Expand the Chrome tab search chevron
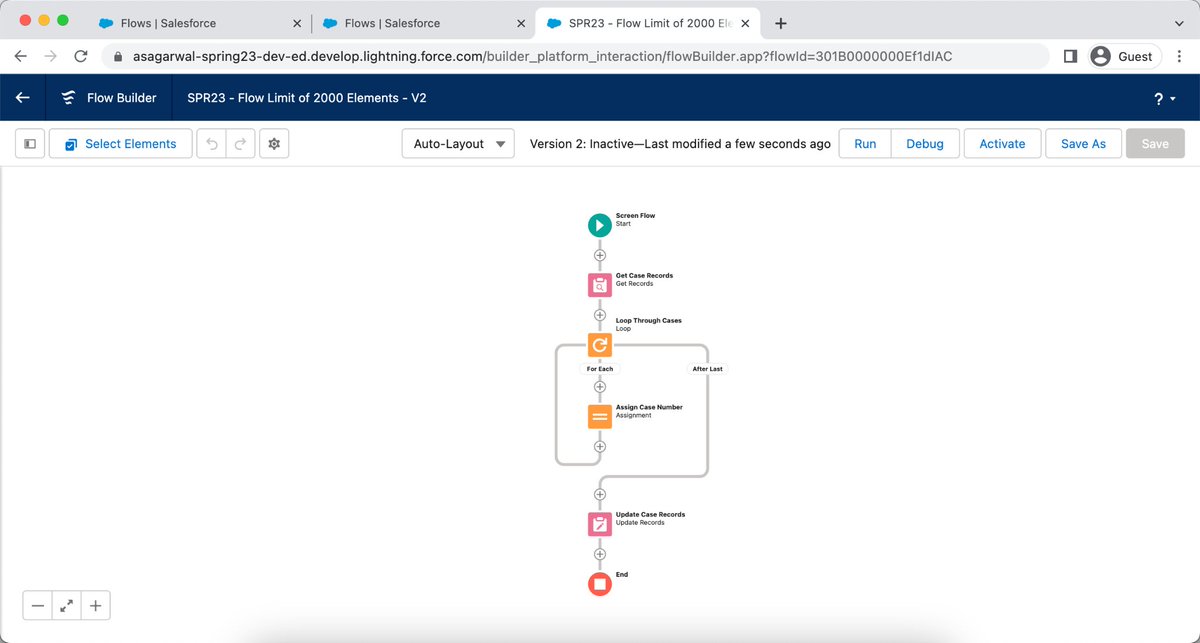This screenshot has height=643, width=1200. (x=1178, y=23)
